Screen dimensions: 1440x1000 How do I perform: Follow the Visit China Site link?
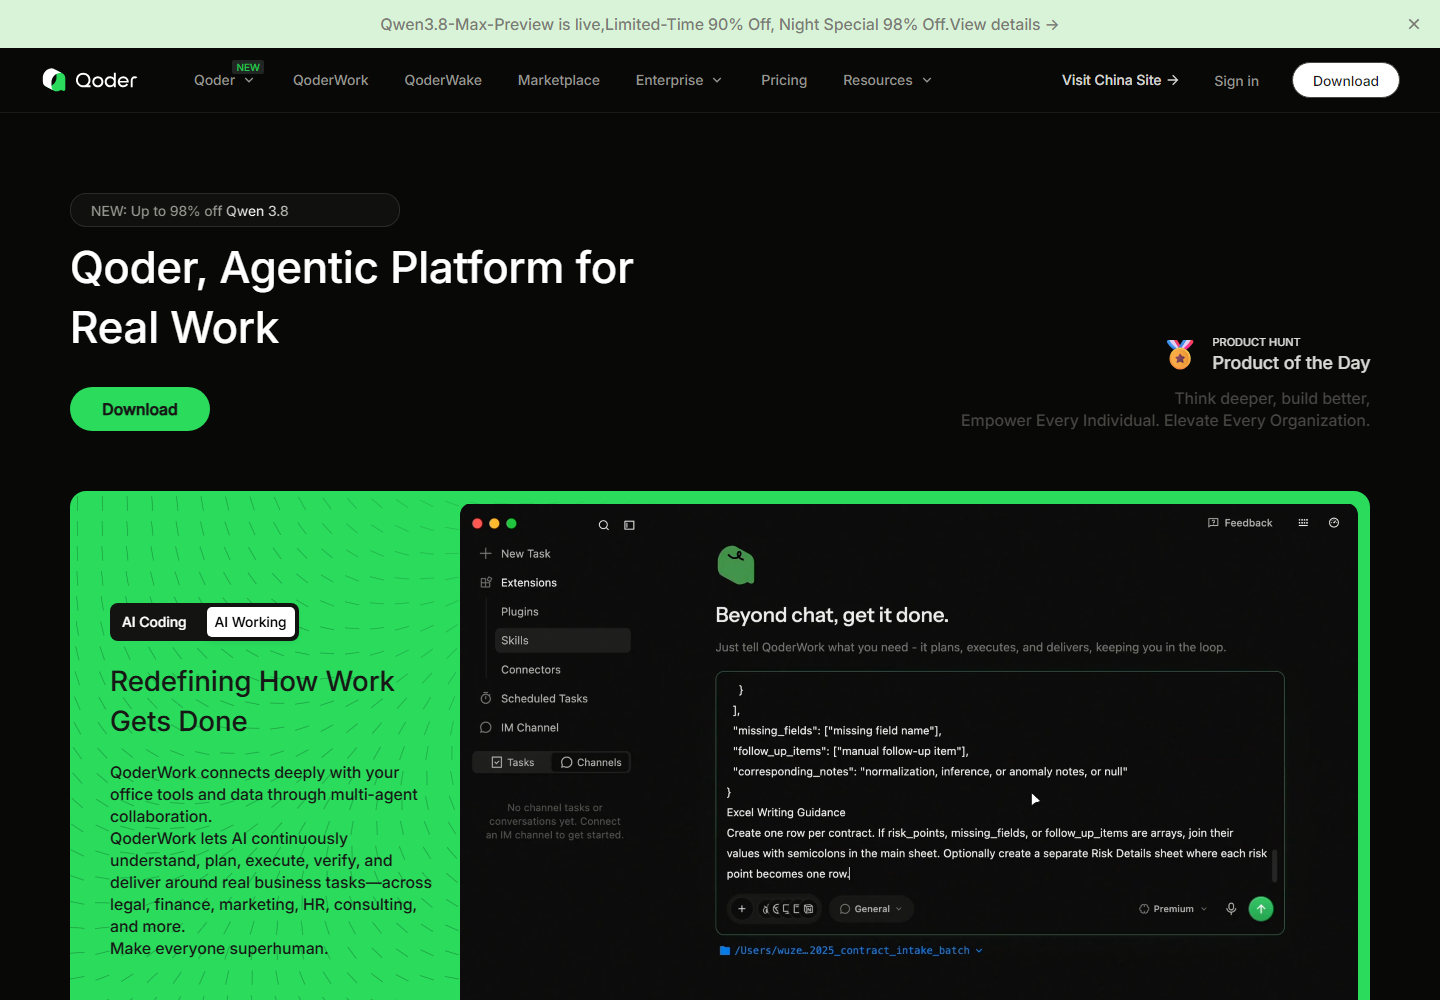1120,80
